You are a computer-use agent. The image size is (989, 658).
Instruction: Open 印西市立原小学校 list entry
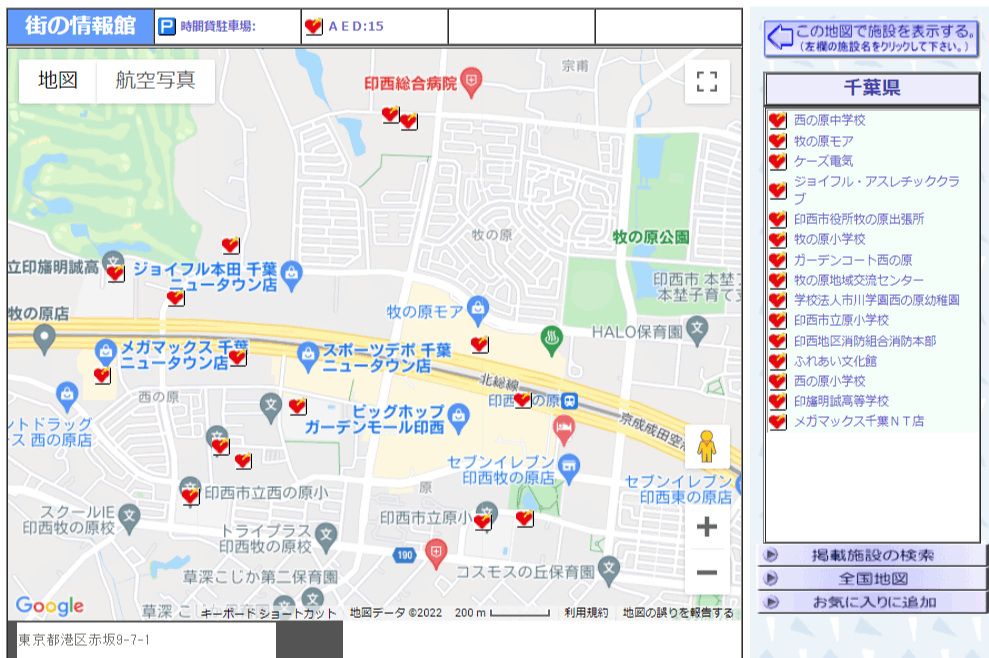coord(841,320)
